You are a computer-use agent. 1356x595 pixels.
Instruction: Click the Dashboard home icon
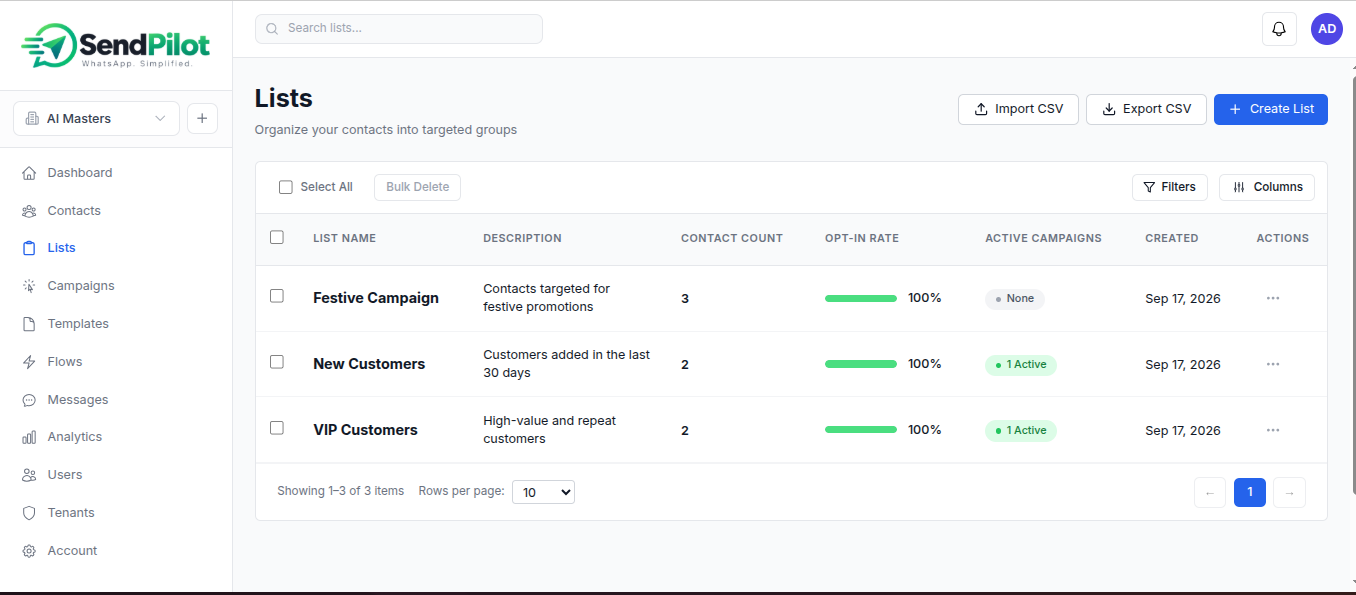[29, 173]
